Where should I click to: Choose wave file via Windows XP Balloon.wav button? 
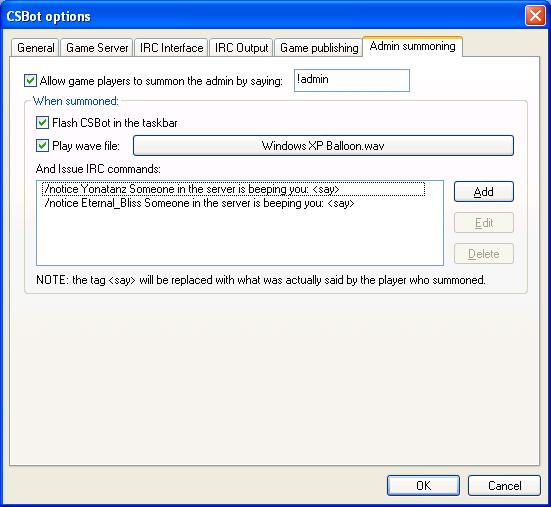click(x=323, y=145)
